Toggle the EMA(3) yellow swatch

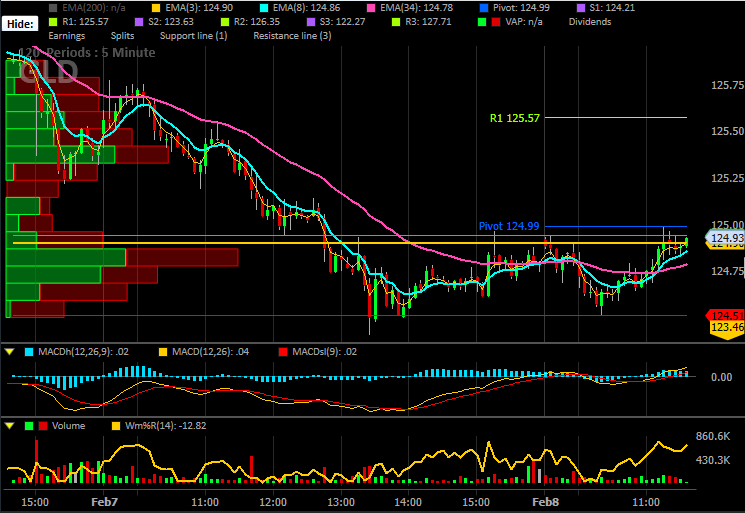pos(156,8)
